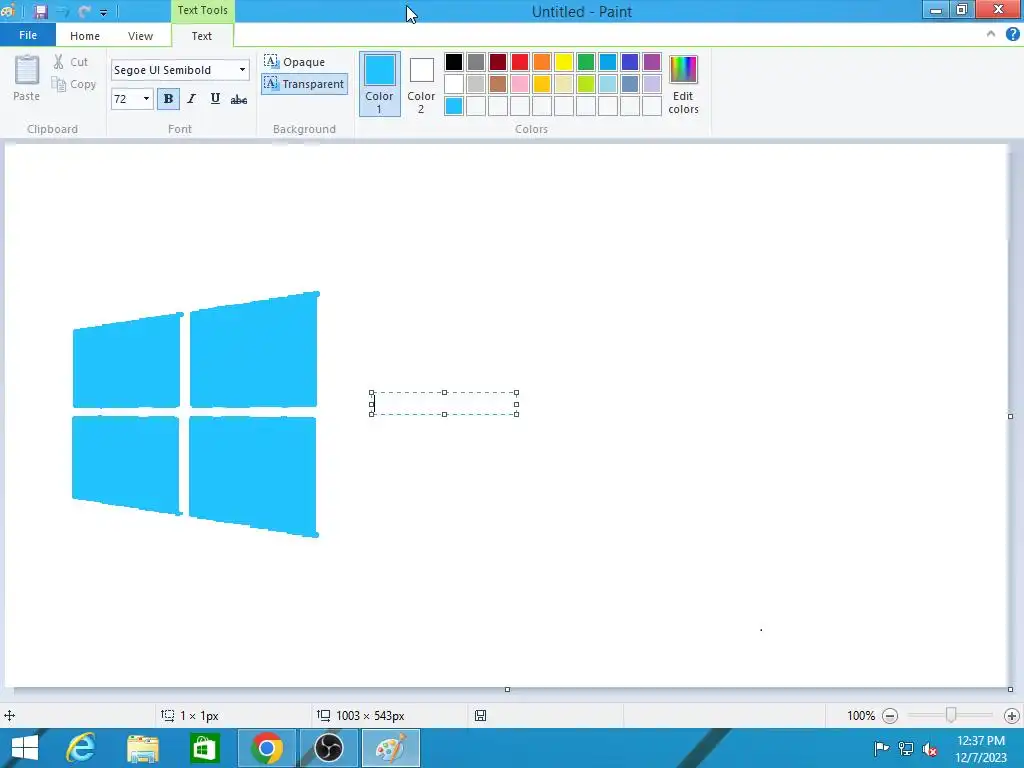Image resolution: width=1024 pixels, height=768 pixels.
Task: Open Customize Quick Access Toolbar arrow
Action: (103, 12)
